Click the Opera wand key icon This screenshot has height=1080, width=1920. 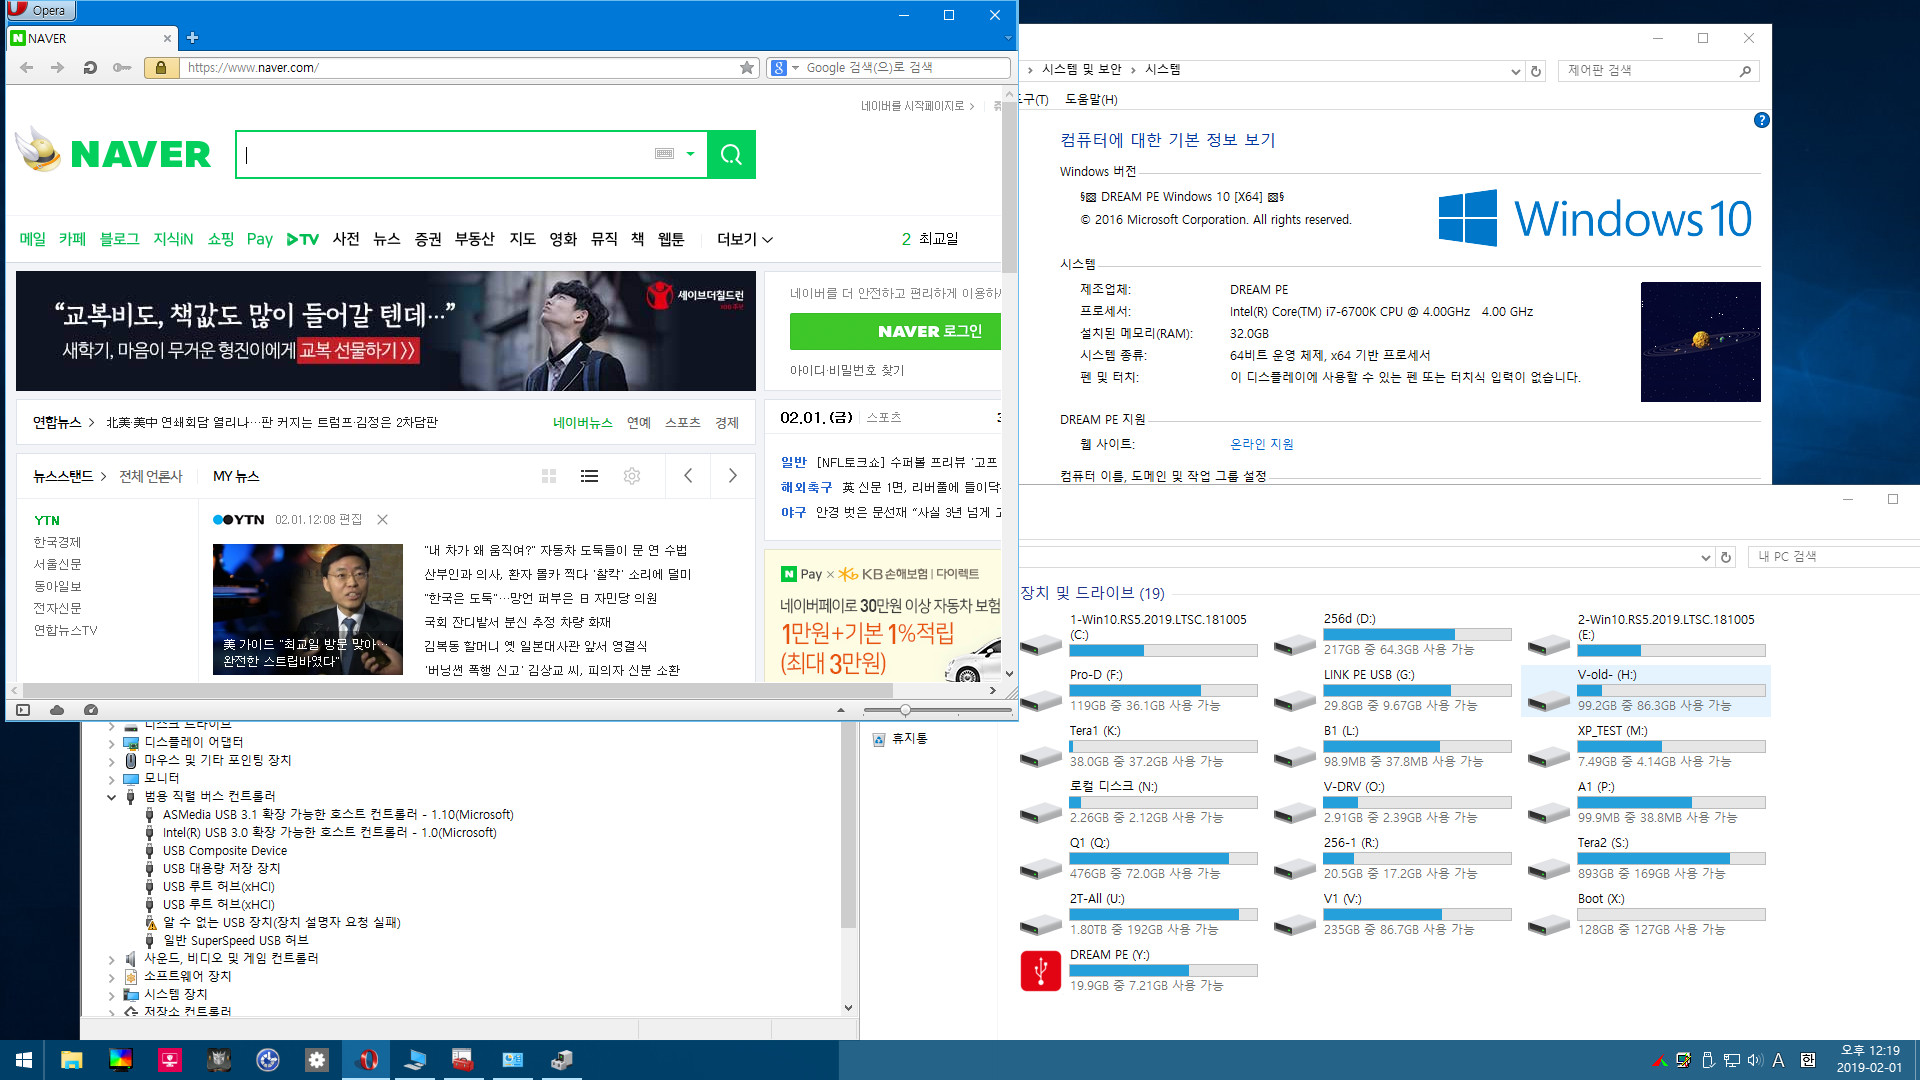pyautogui.click(x=122, y=67)
